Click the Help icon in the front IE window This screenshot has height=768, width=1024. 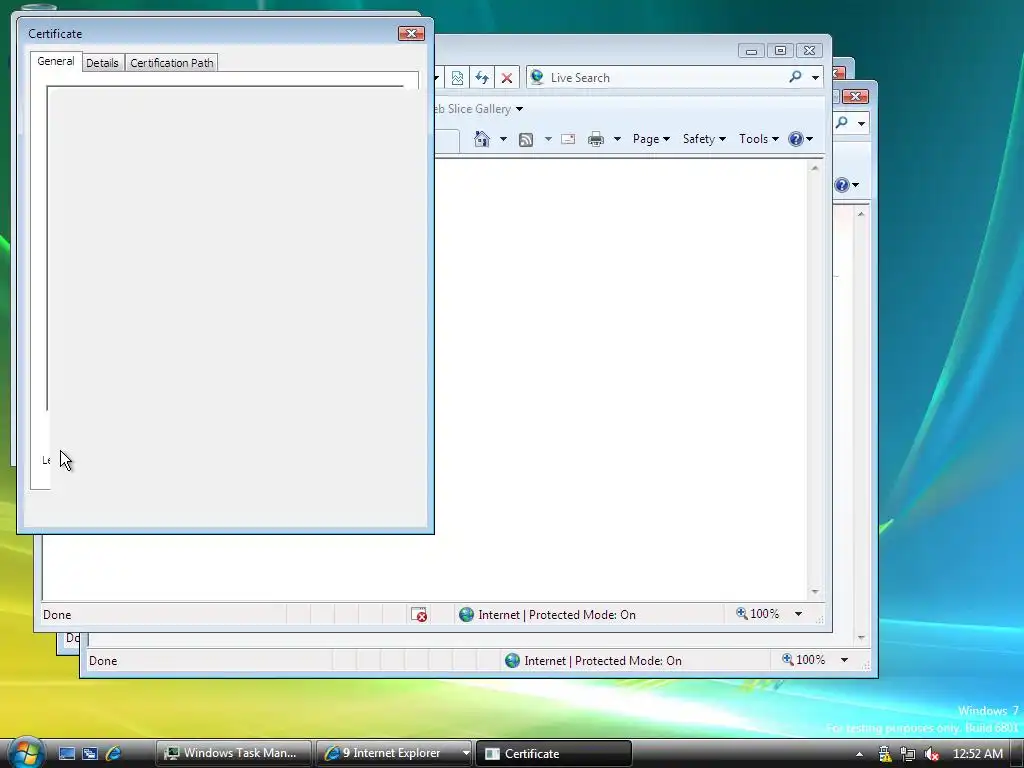tap(795, 138)
